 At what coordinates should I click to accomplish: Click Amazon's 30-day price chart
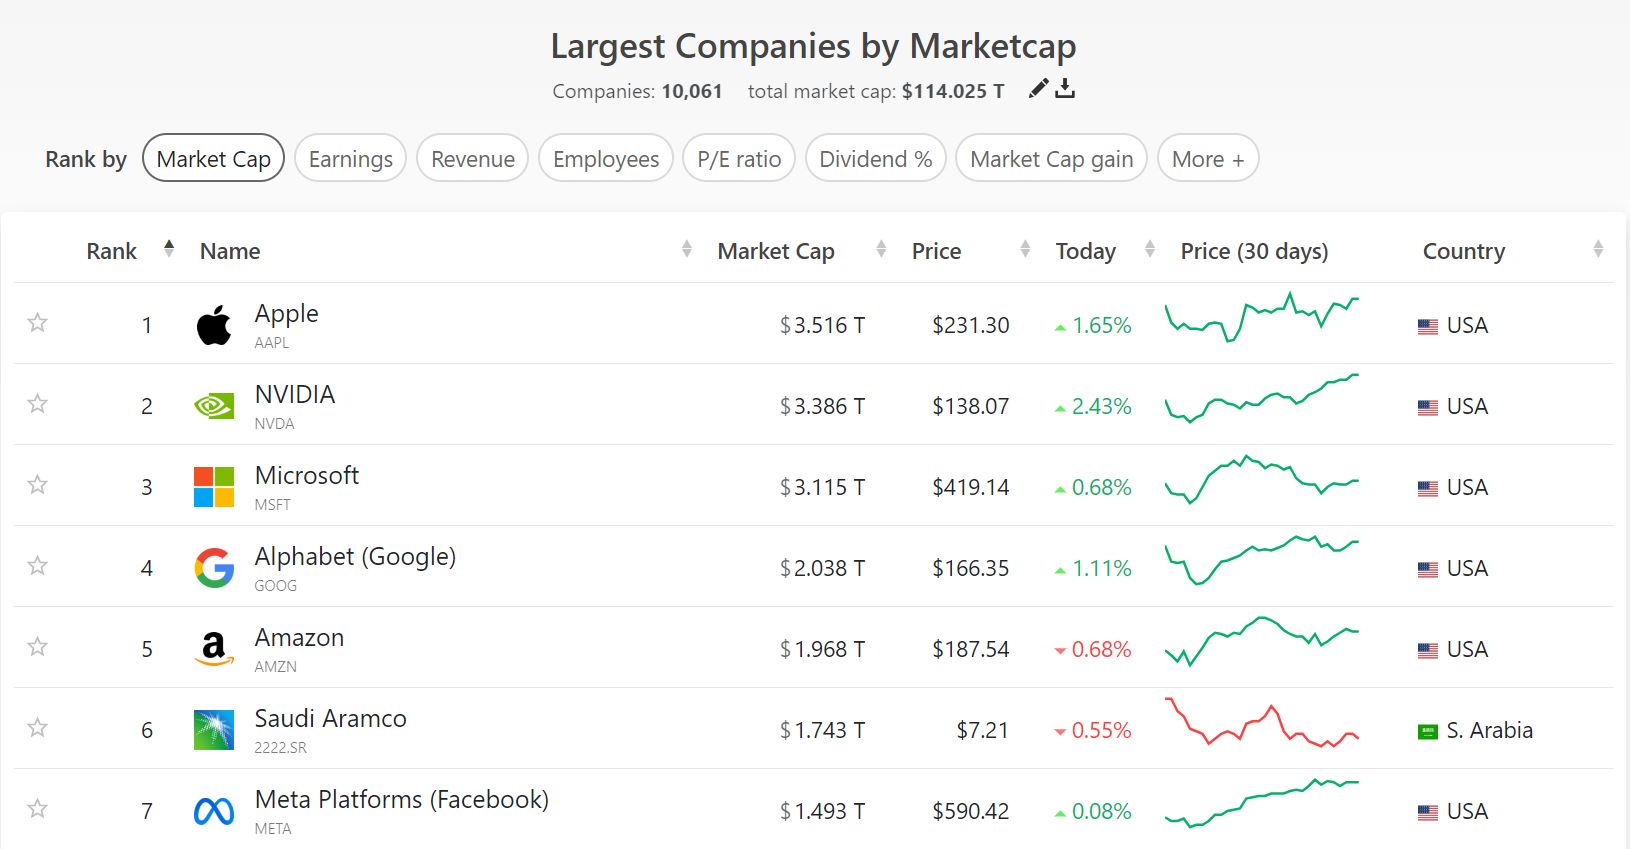tap(1262, 641)
